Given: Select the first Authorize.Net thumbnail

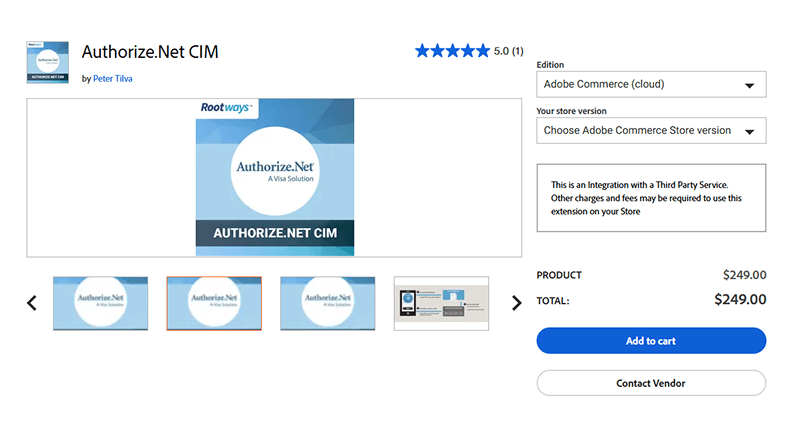Looking at the screenshot, I should [101, 304].
